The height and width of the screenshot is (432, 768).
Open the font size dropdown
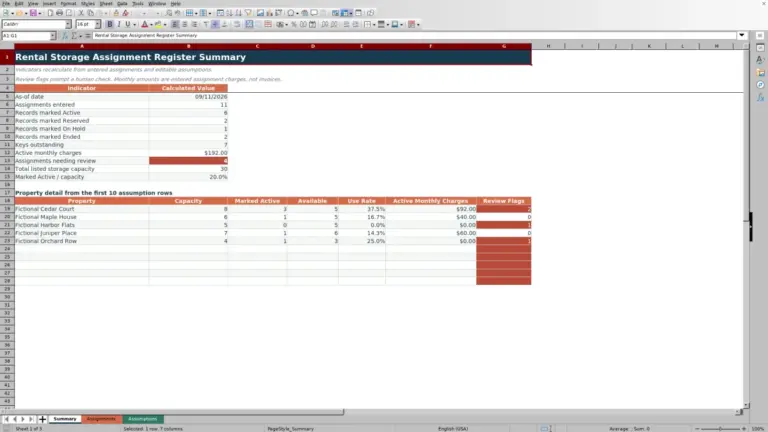point(97,24)
